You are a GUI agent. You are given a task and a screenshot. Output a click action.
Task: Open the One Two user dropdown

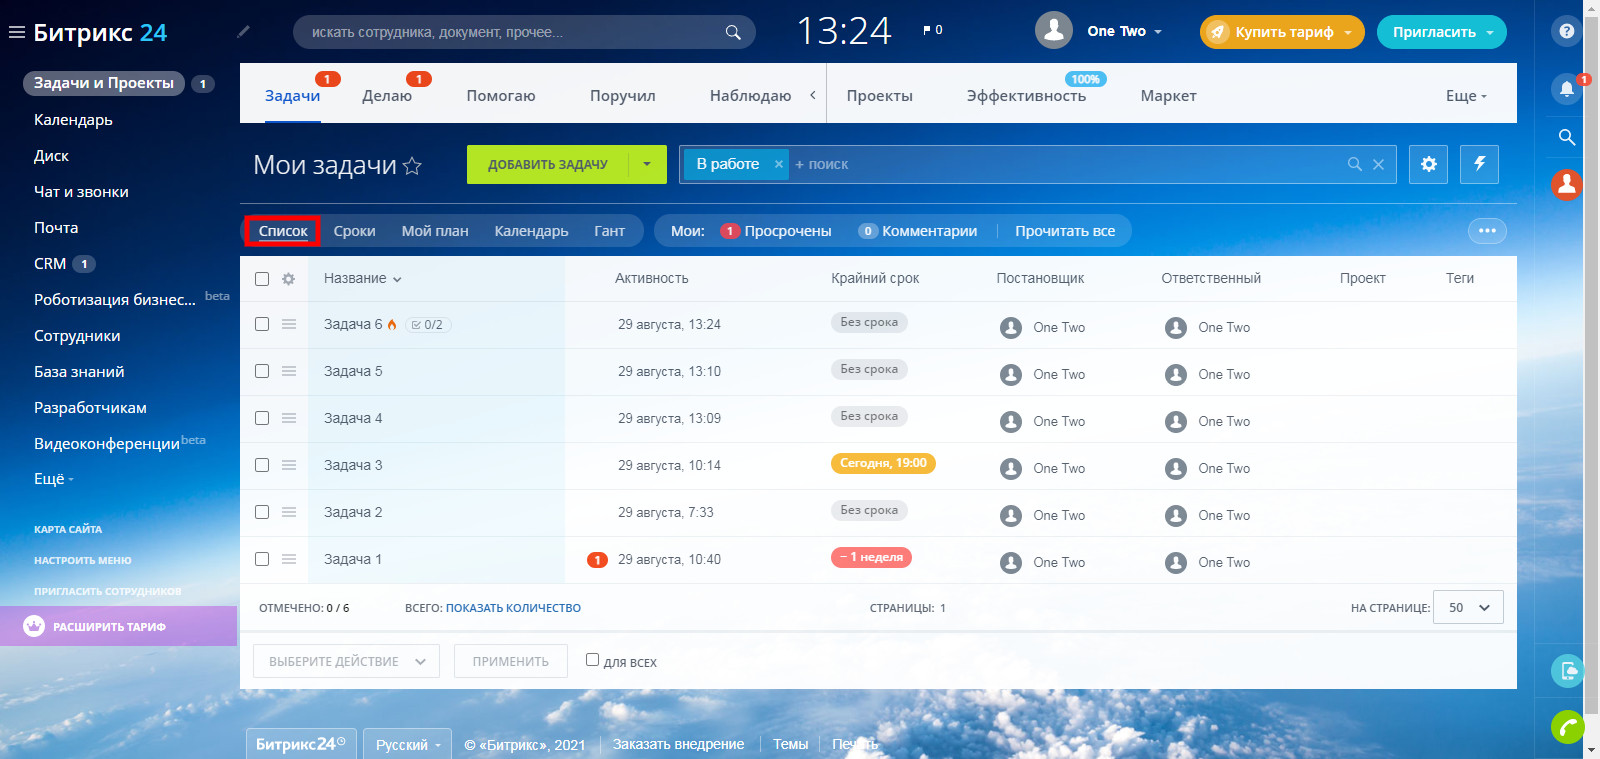[1125, 31]
